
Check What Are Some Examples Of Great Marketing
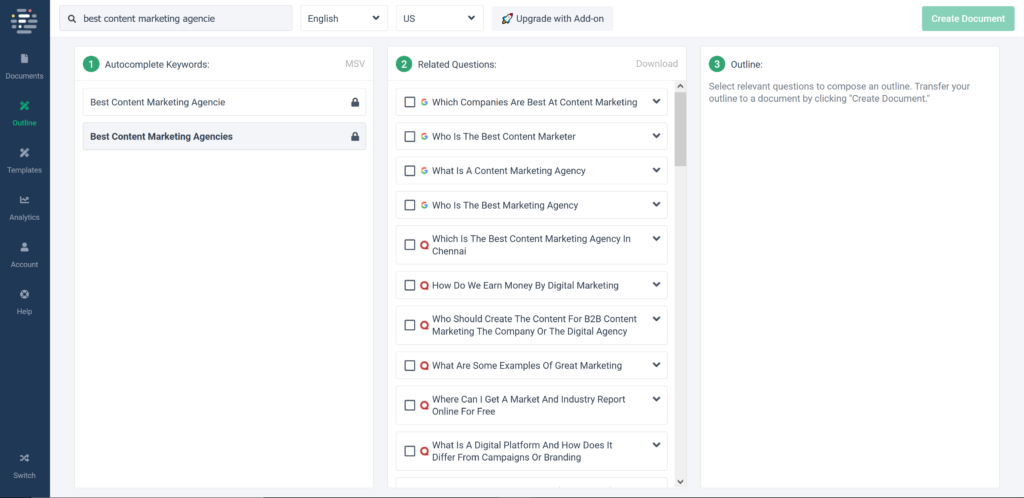point(409,366)
